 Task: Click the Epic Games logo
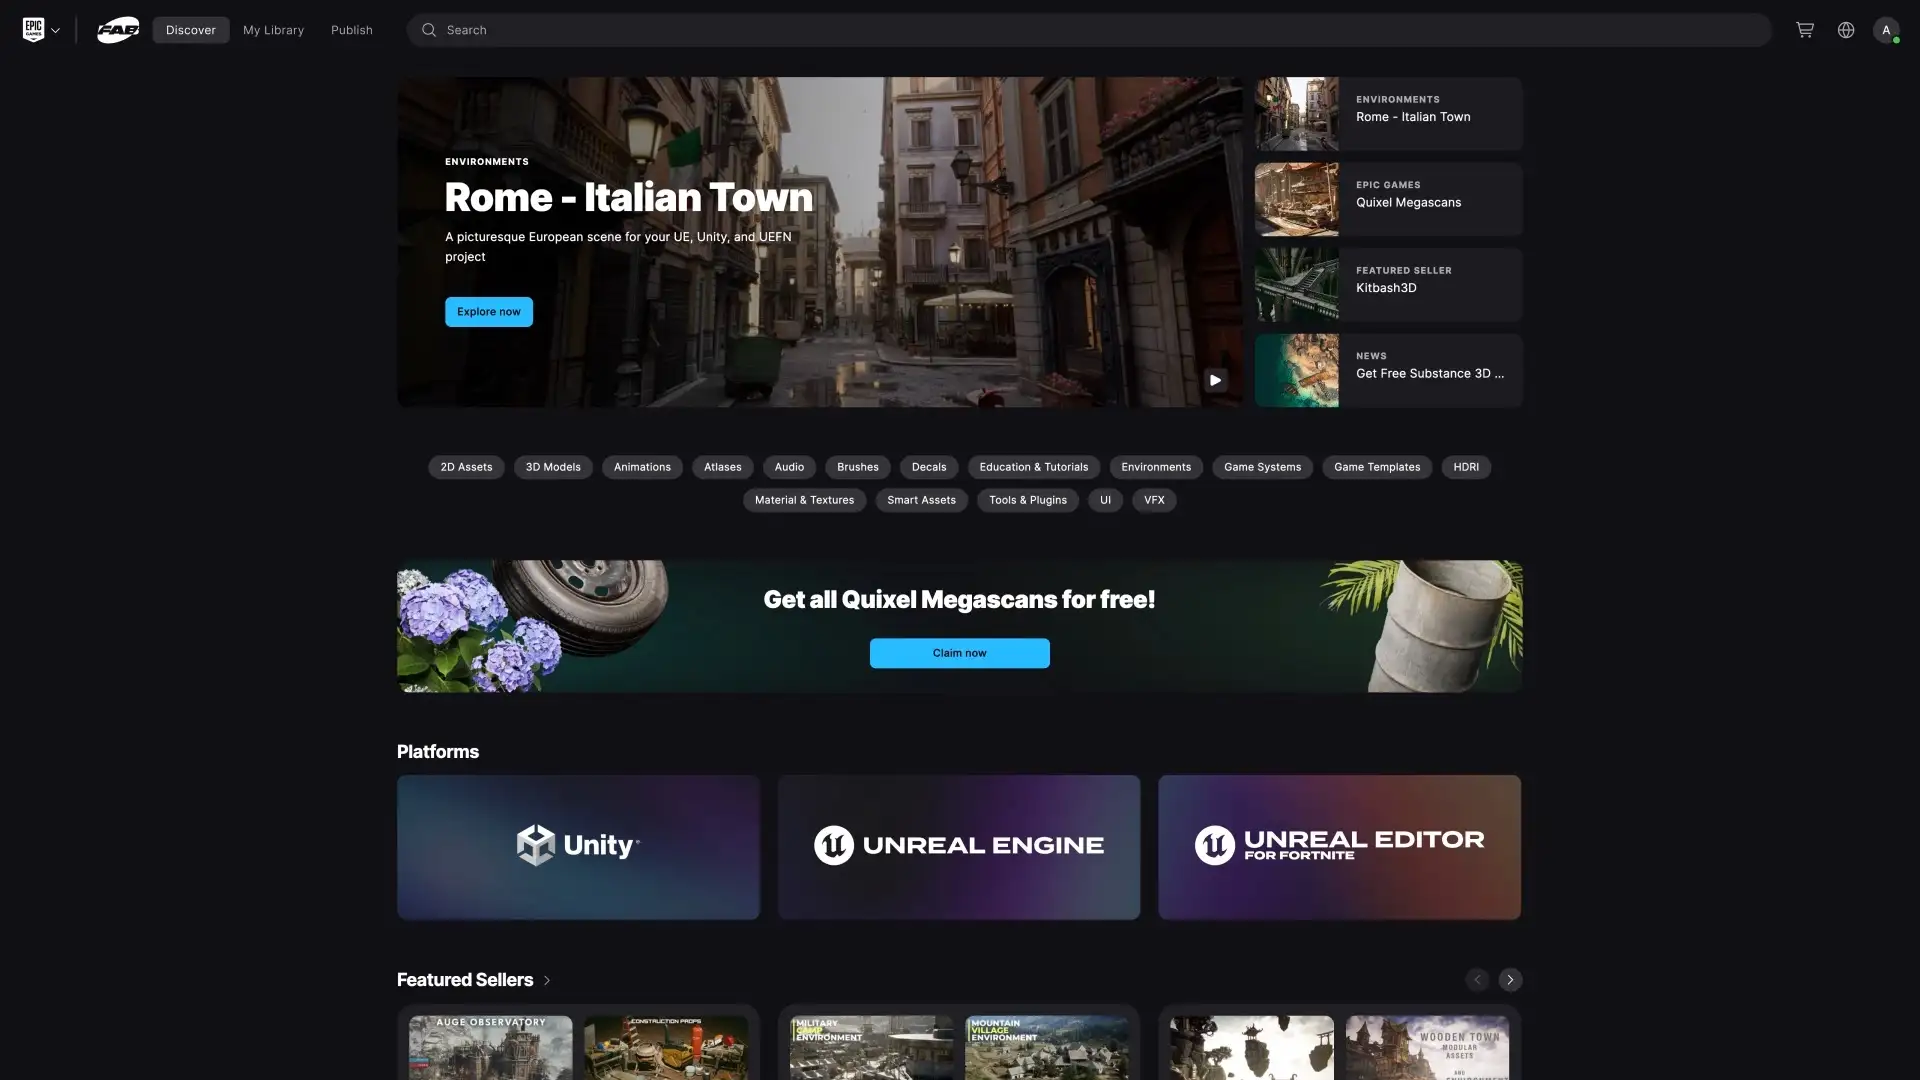click(33, 30)
